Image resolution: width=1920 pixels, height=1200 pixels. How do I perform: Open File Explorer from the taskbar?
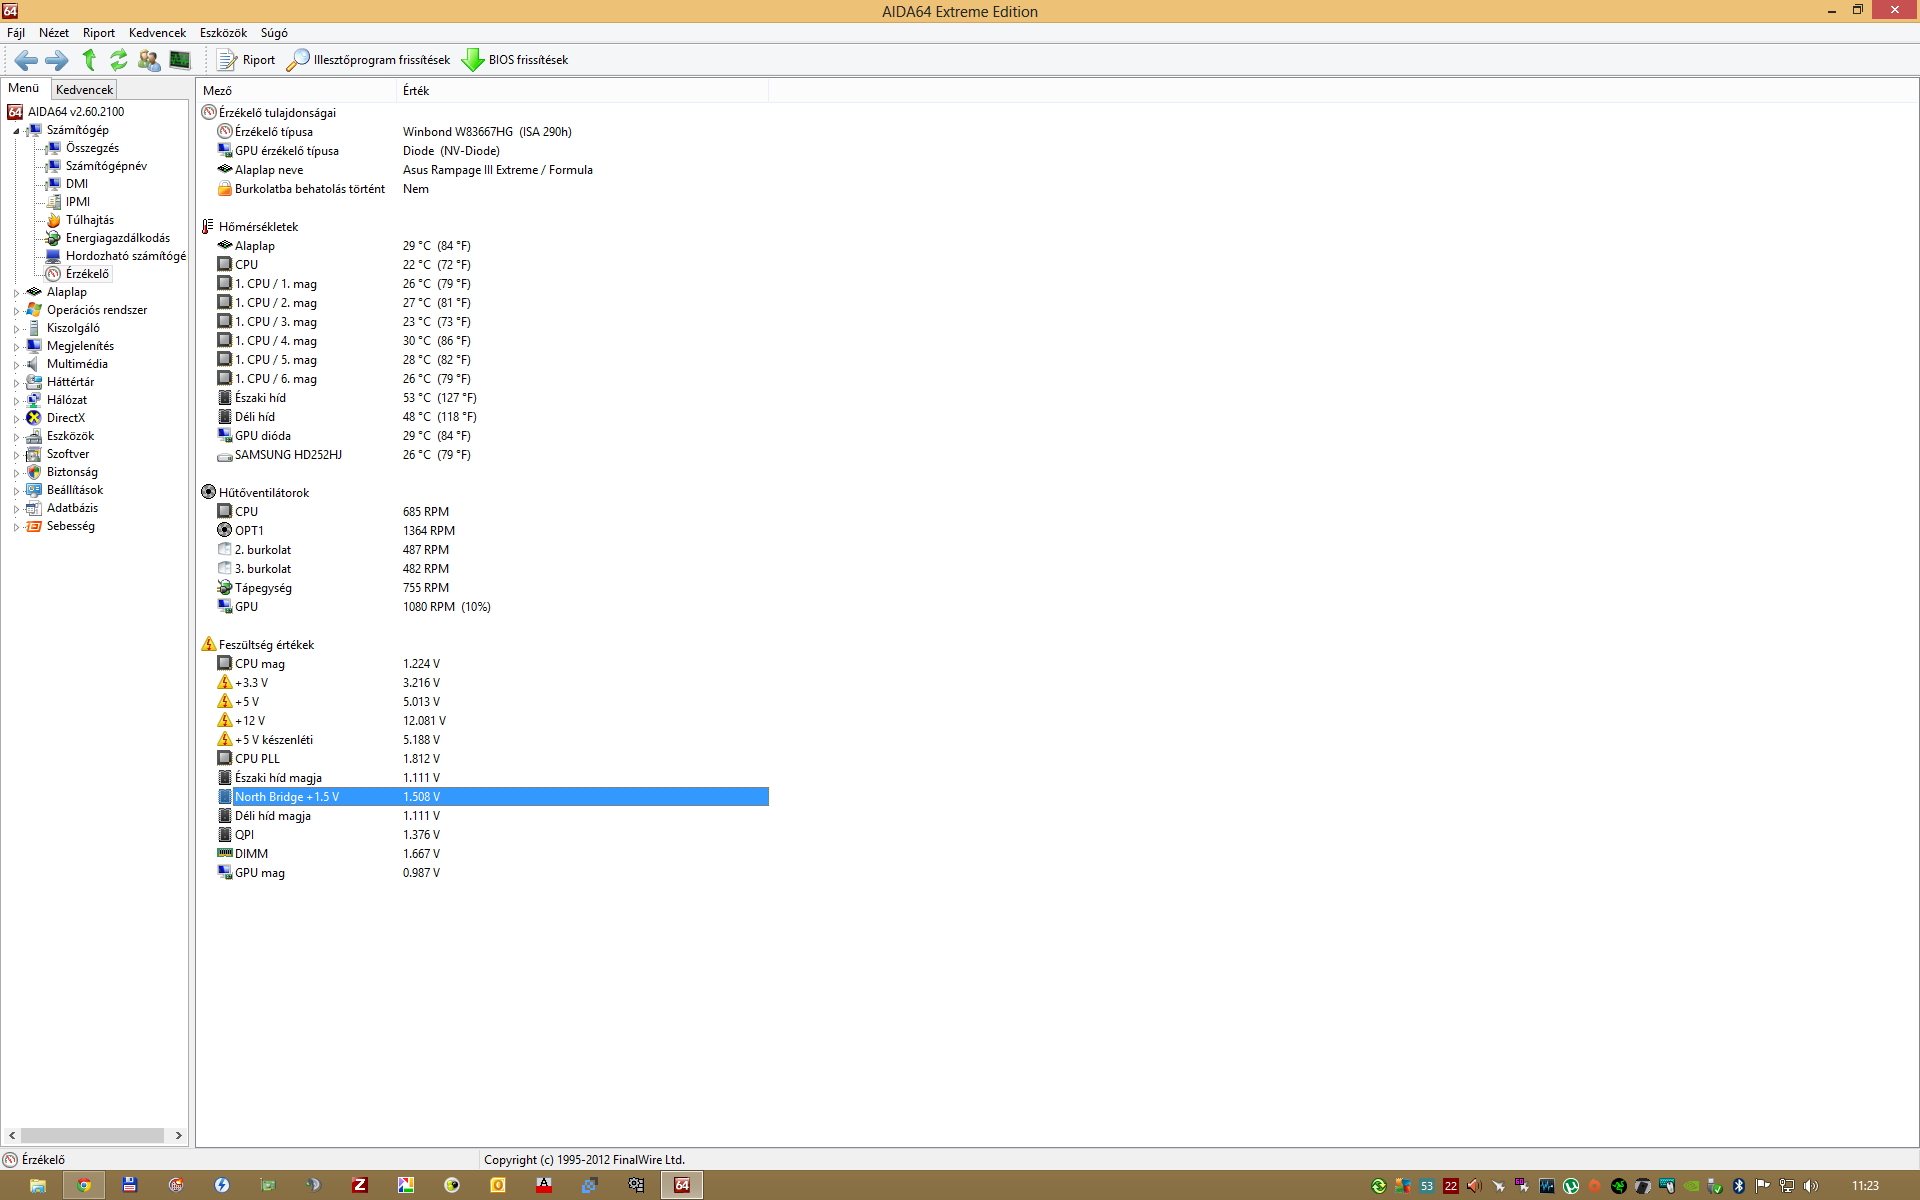pos(38,1185)
